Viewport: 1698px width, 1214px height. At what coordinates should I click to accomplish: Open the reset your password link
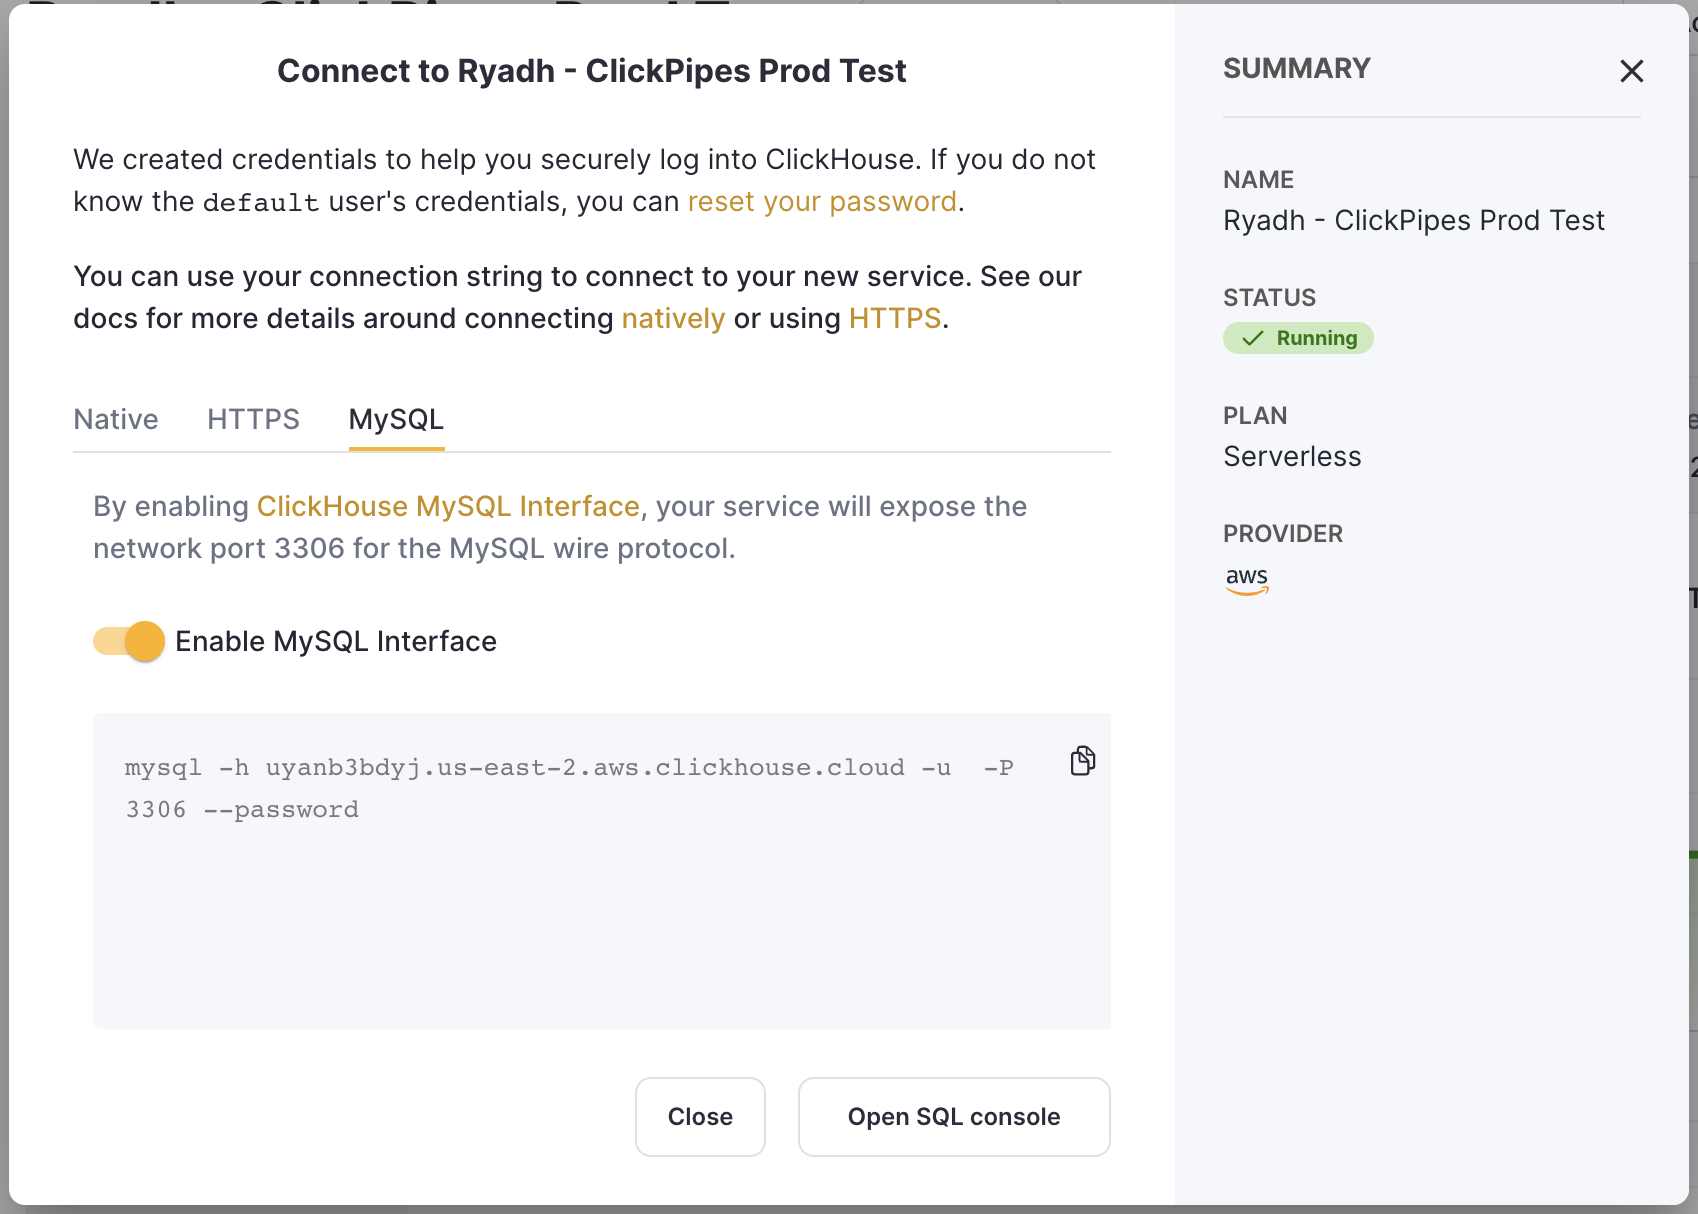tap(820, 201)
